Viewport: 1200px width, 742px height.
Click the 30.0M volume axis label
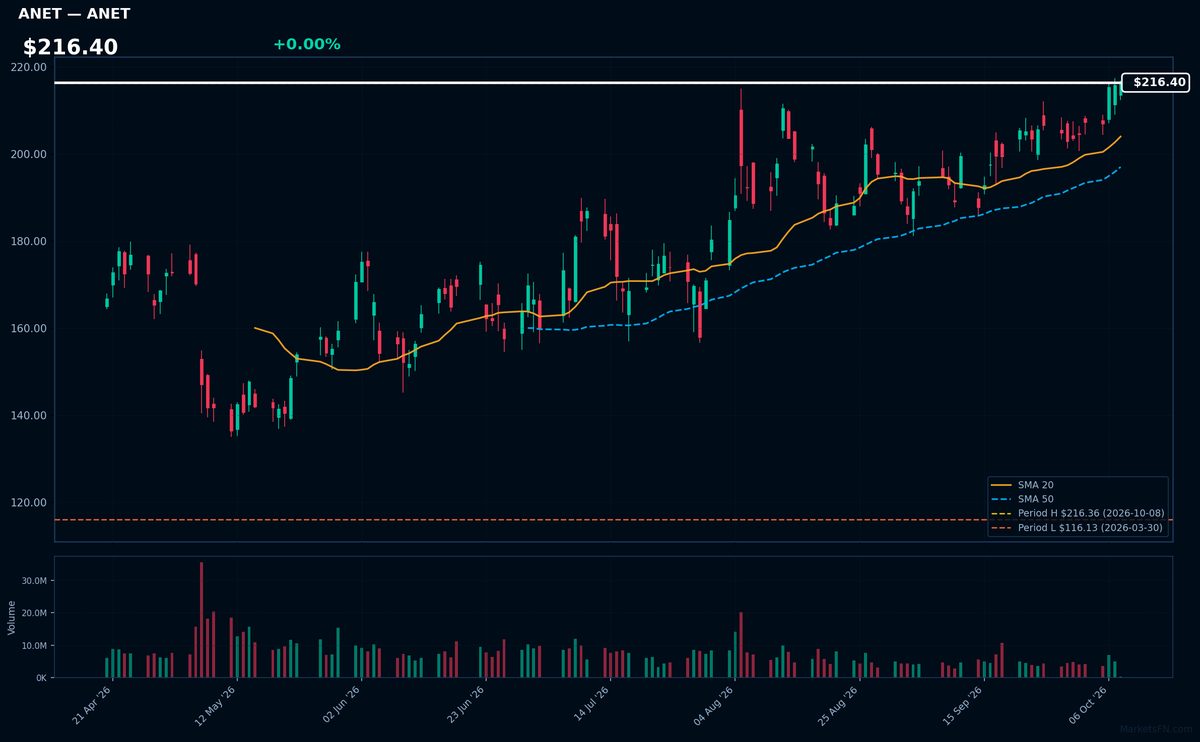coord(34,580)
